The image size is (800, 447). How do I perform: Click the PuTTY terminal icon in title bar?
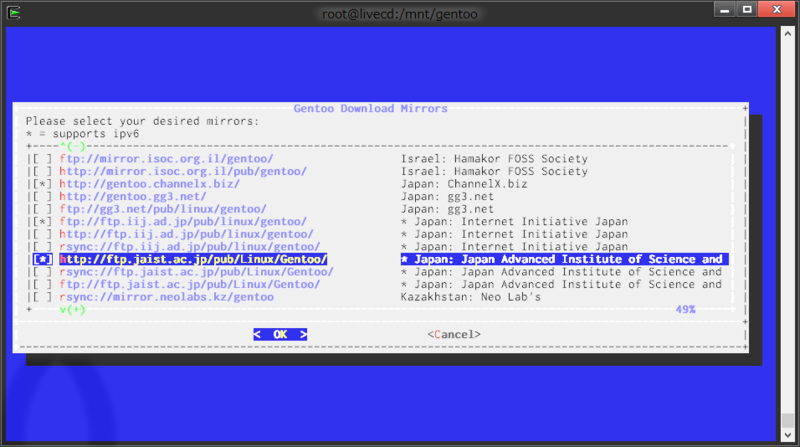(x=14, y=12)
